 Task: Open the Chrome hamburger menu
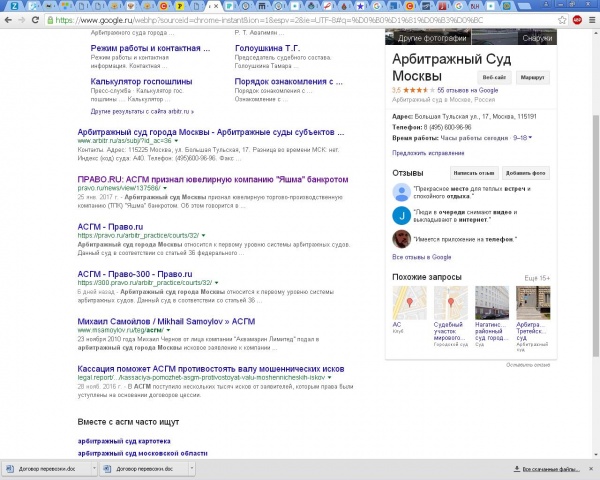coord(592,20)
